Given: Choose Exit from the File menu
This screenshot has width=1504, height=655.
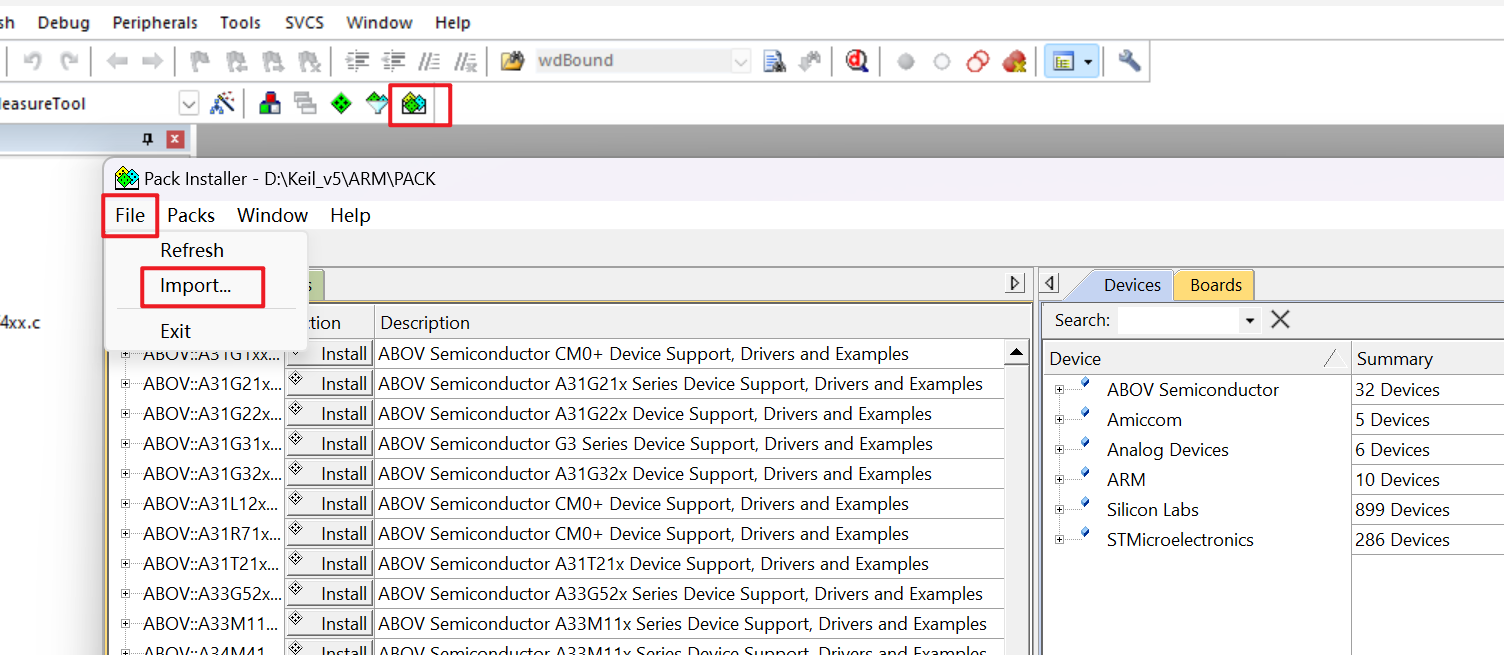Looking at the screenshot, I should pos(175,331).
